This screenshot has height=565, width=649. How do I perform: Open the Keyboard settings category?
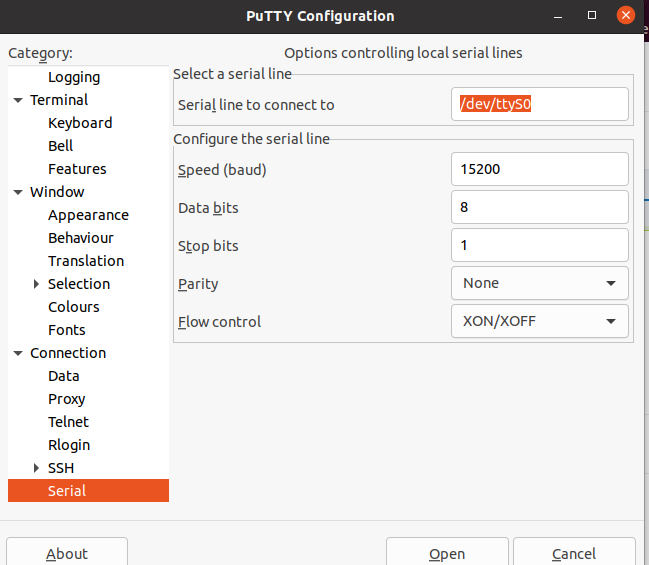pyautogui.click(x=80, y=123)
